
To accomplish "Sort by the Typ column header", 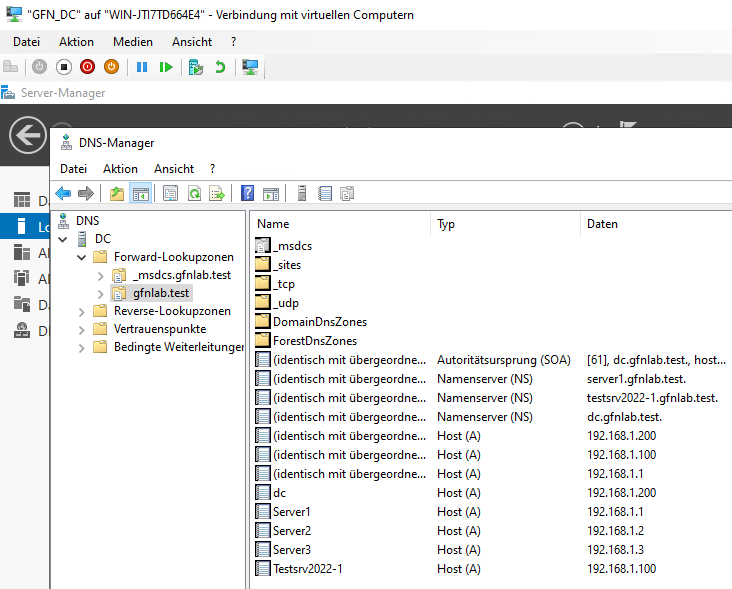I will tap(446, 224).
